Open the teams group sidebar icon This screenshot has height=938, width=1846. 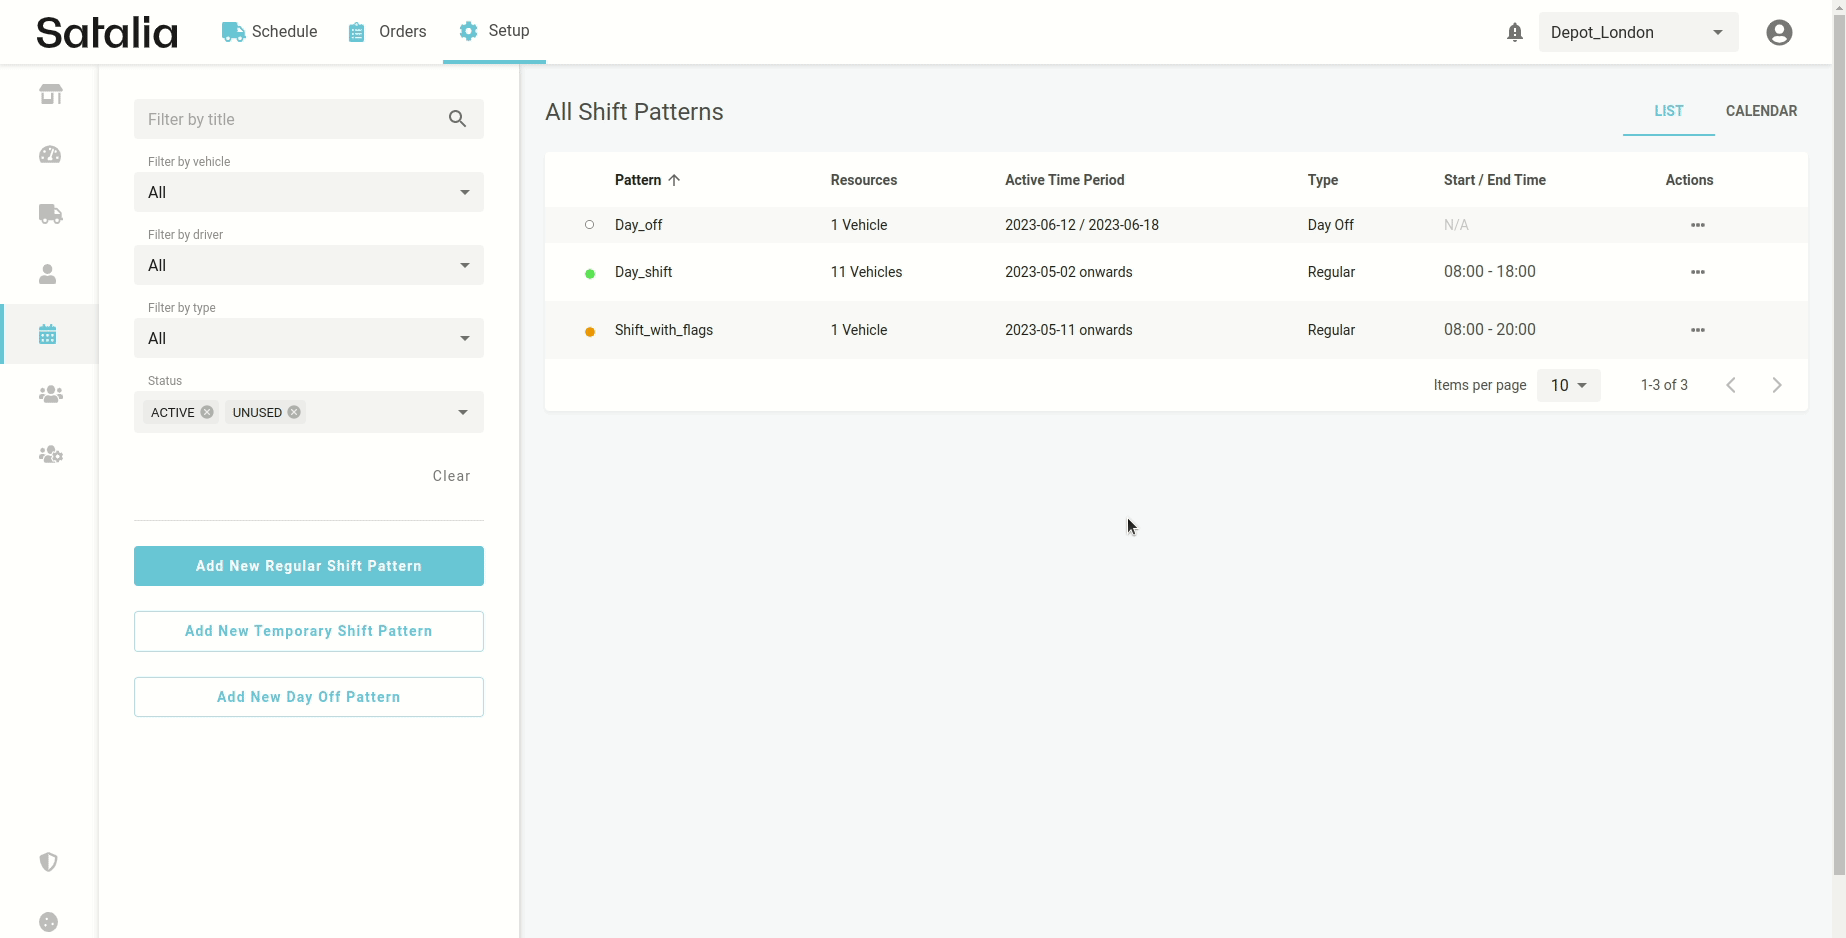(x=50, y=394)
